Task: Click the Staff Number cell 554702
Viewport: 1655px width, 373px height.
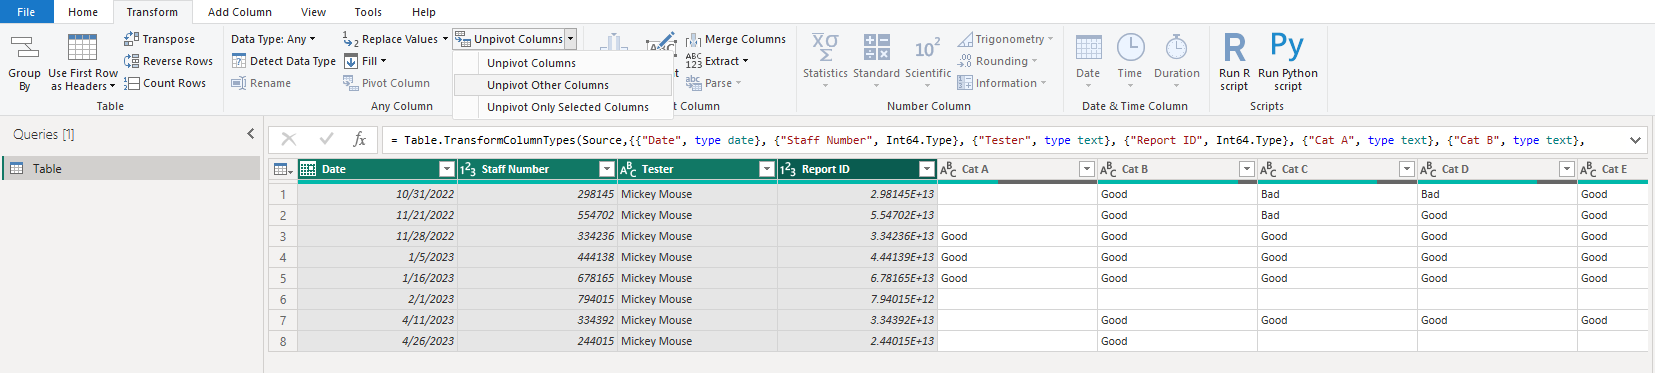Action: pos(537,215)
